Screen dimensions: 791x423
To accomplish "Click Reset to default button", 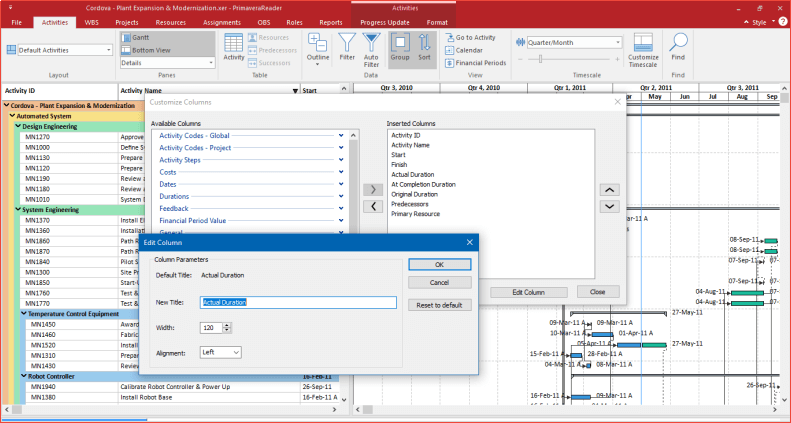I will pyautogui.click(x=439, y=305).
